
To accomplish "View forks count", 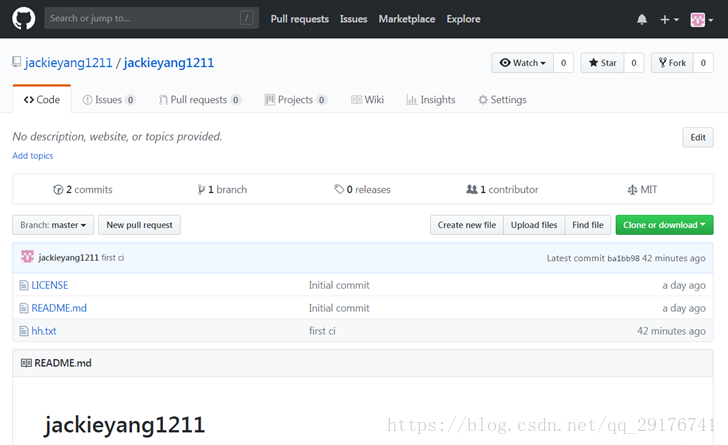I will click(x=703, y=63).
